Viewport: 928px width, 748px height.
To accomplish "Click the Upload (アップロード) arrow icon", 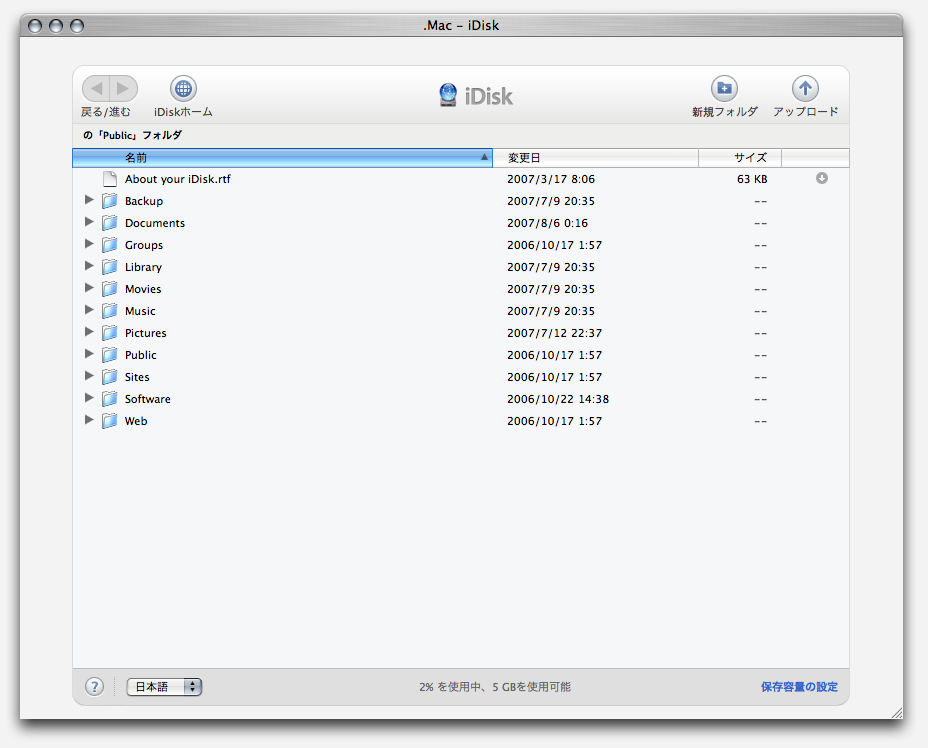I will click(x=805, y=89).
